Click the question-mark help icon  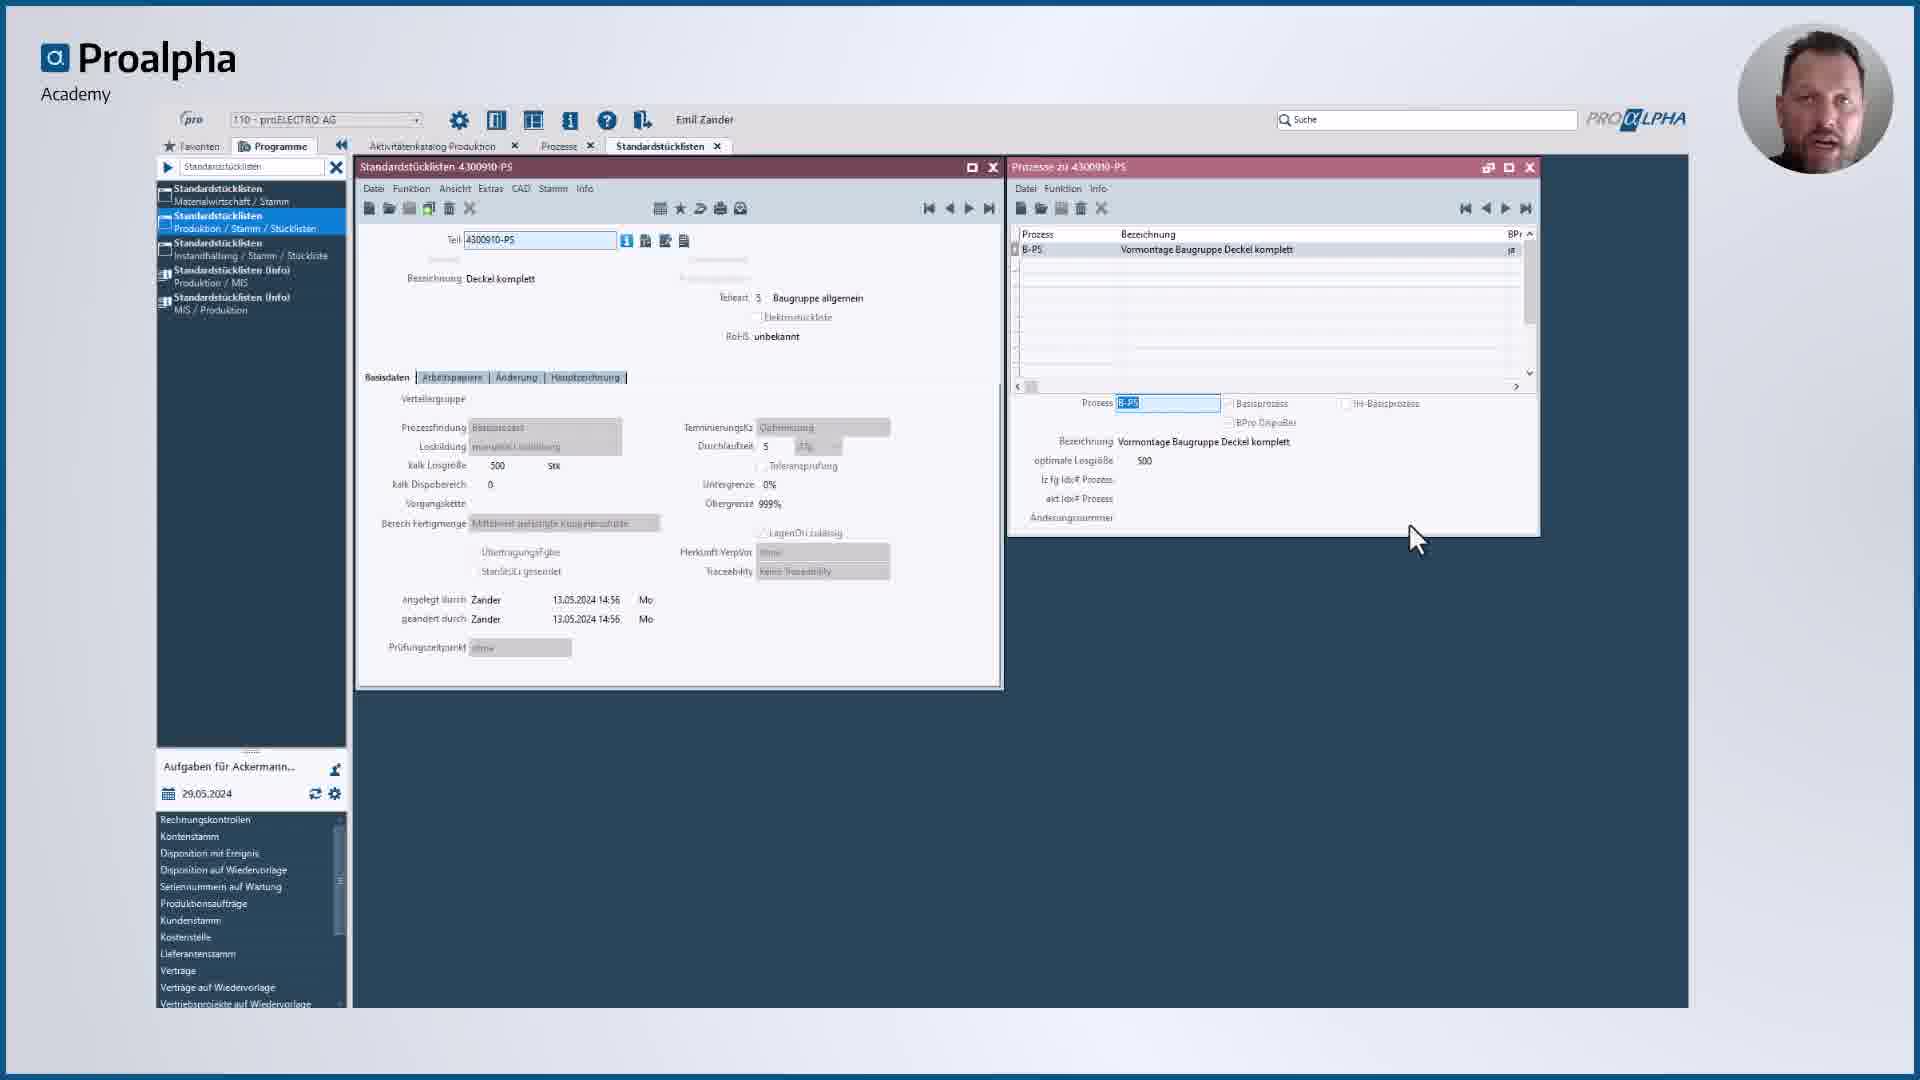pyautogui.click(x=607, y=120)
